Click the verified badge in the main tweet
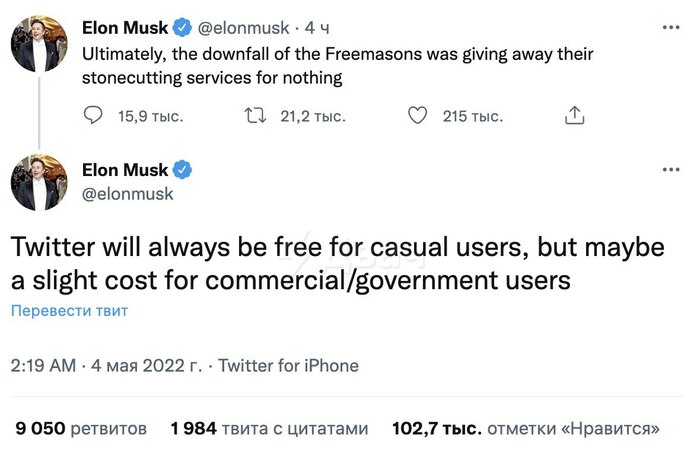The height and width of the screenshot is (454, 700). coord(184,169)
